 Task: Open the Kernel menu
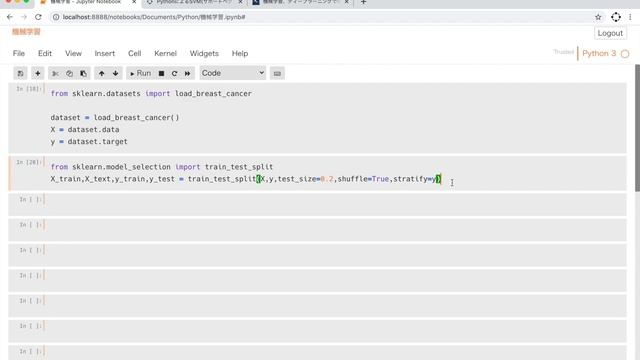coord(165,53)
